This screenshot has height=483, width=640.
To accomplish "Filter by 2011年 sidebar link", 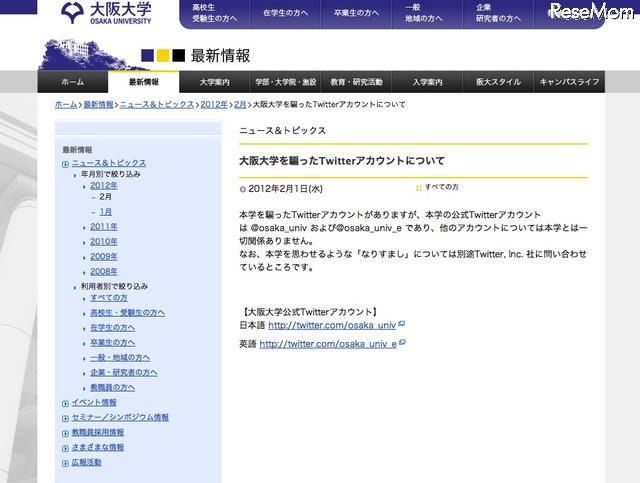I will 104,227.
